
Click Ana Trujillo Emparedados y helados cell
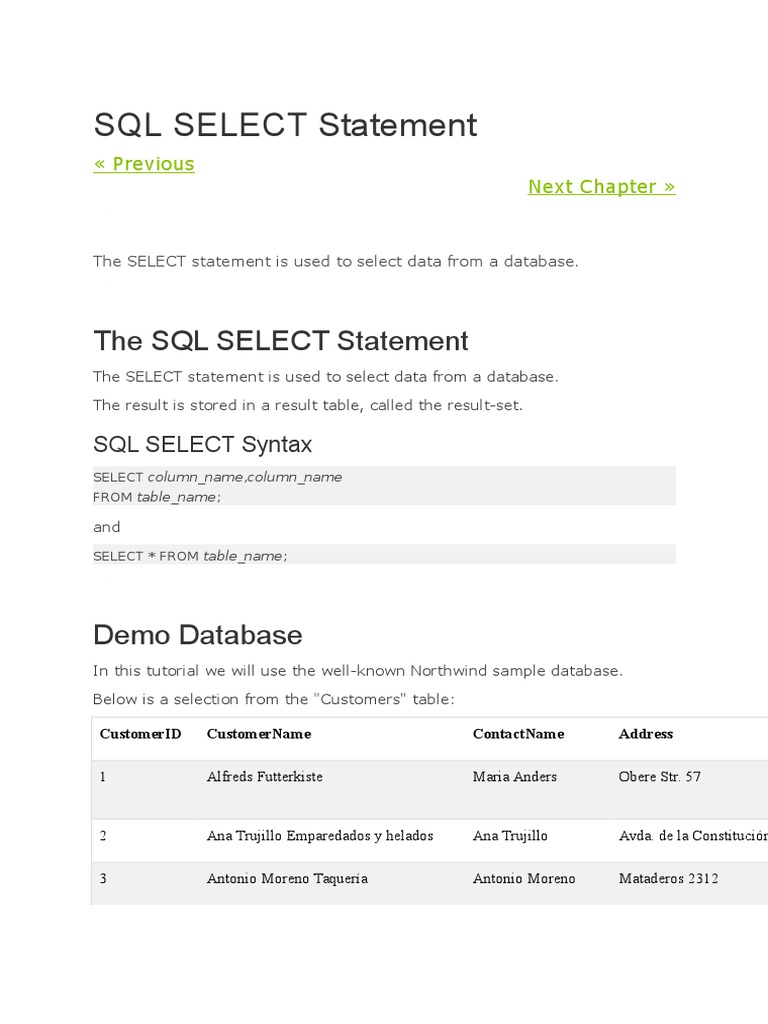pyautogui.click(x=320, y=836)
